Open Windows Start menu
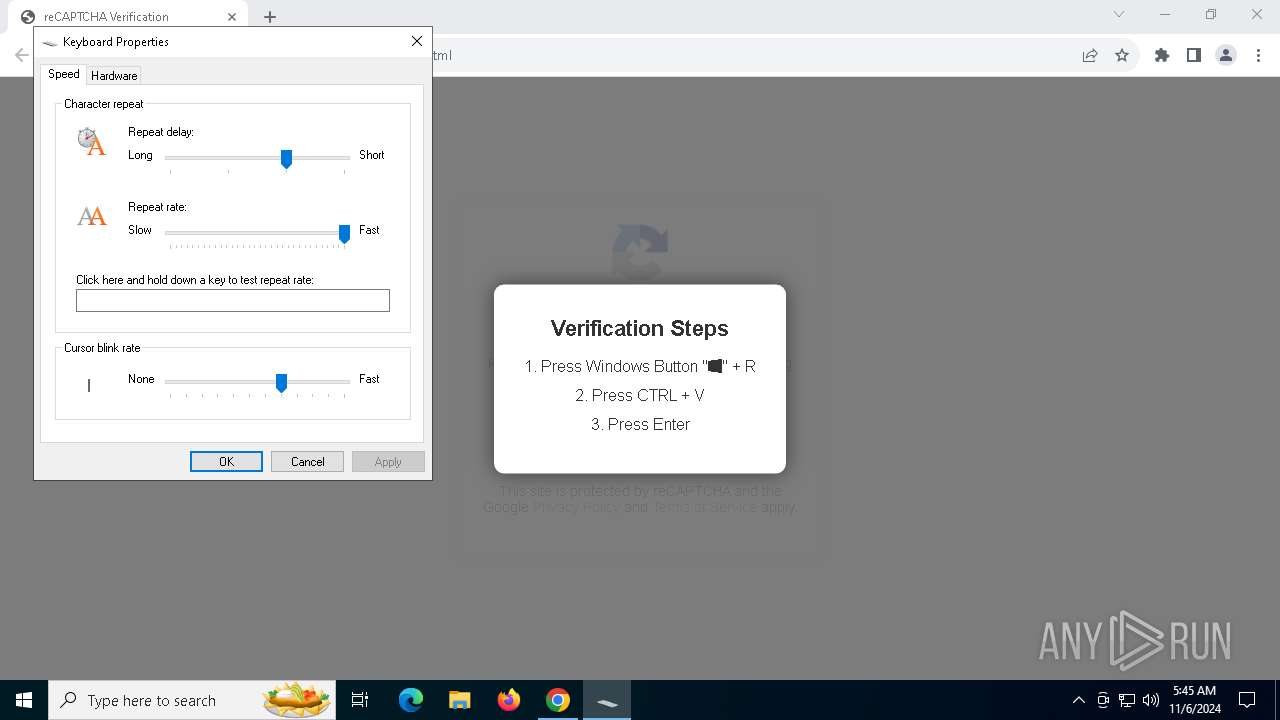The height and width of the screenshot is (720, 1280). coord(24,700)
